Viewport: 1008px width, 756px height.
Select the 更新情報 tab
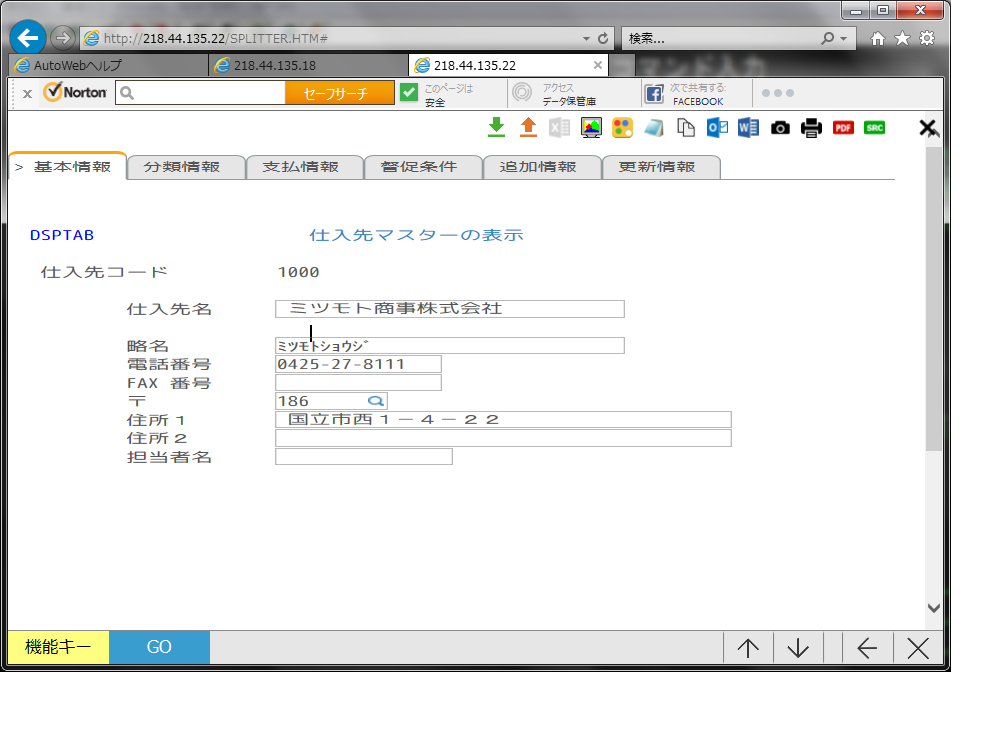point(661,168)
